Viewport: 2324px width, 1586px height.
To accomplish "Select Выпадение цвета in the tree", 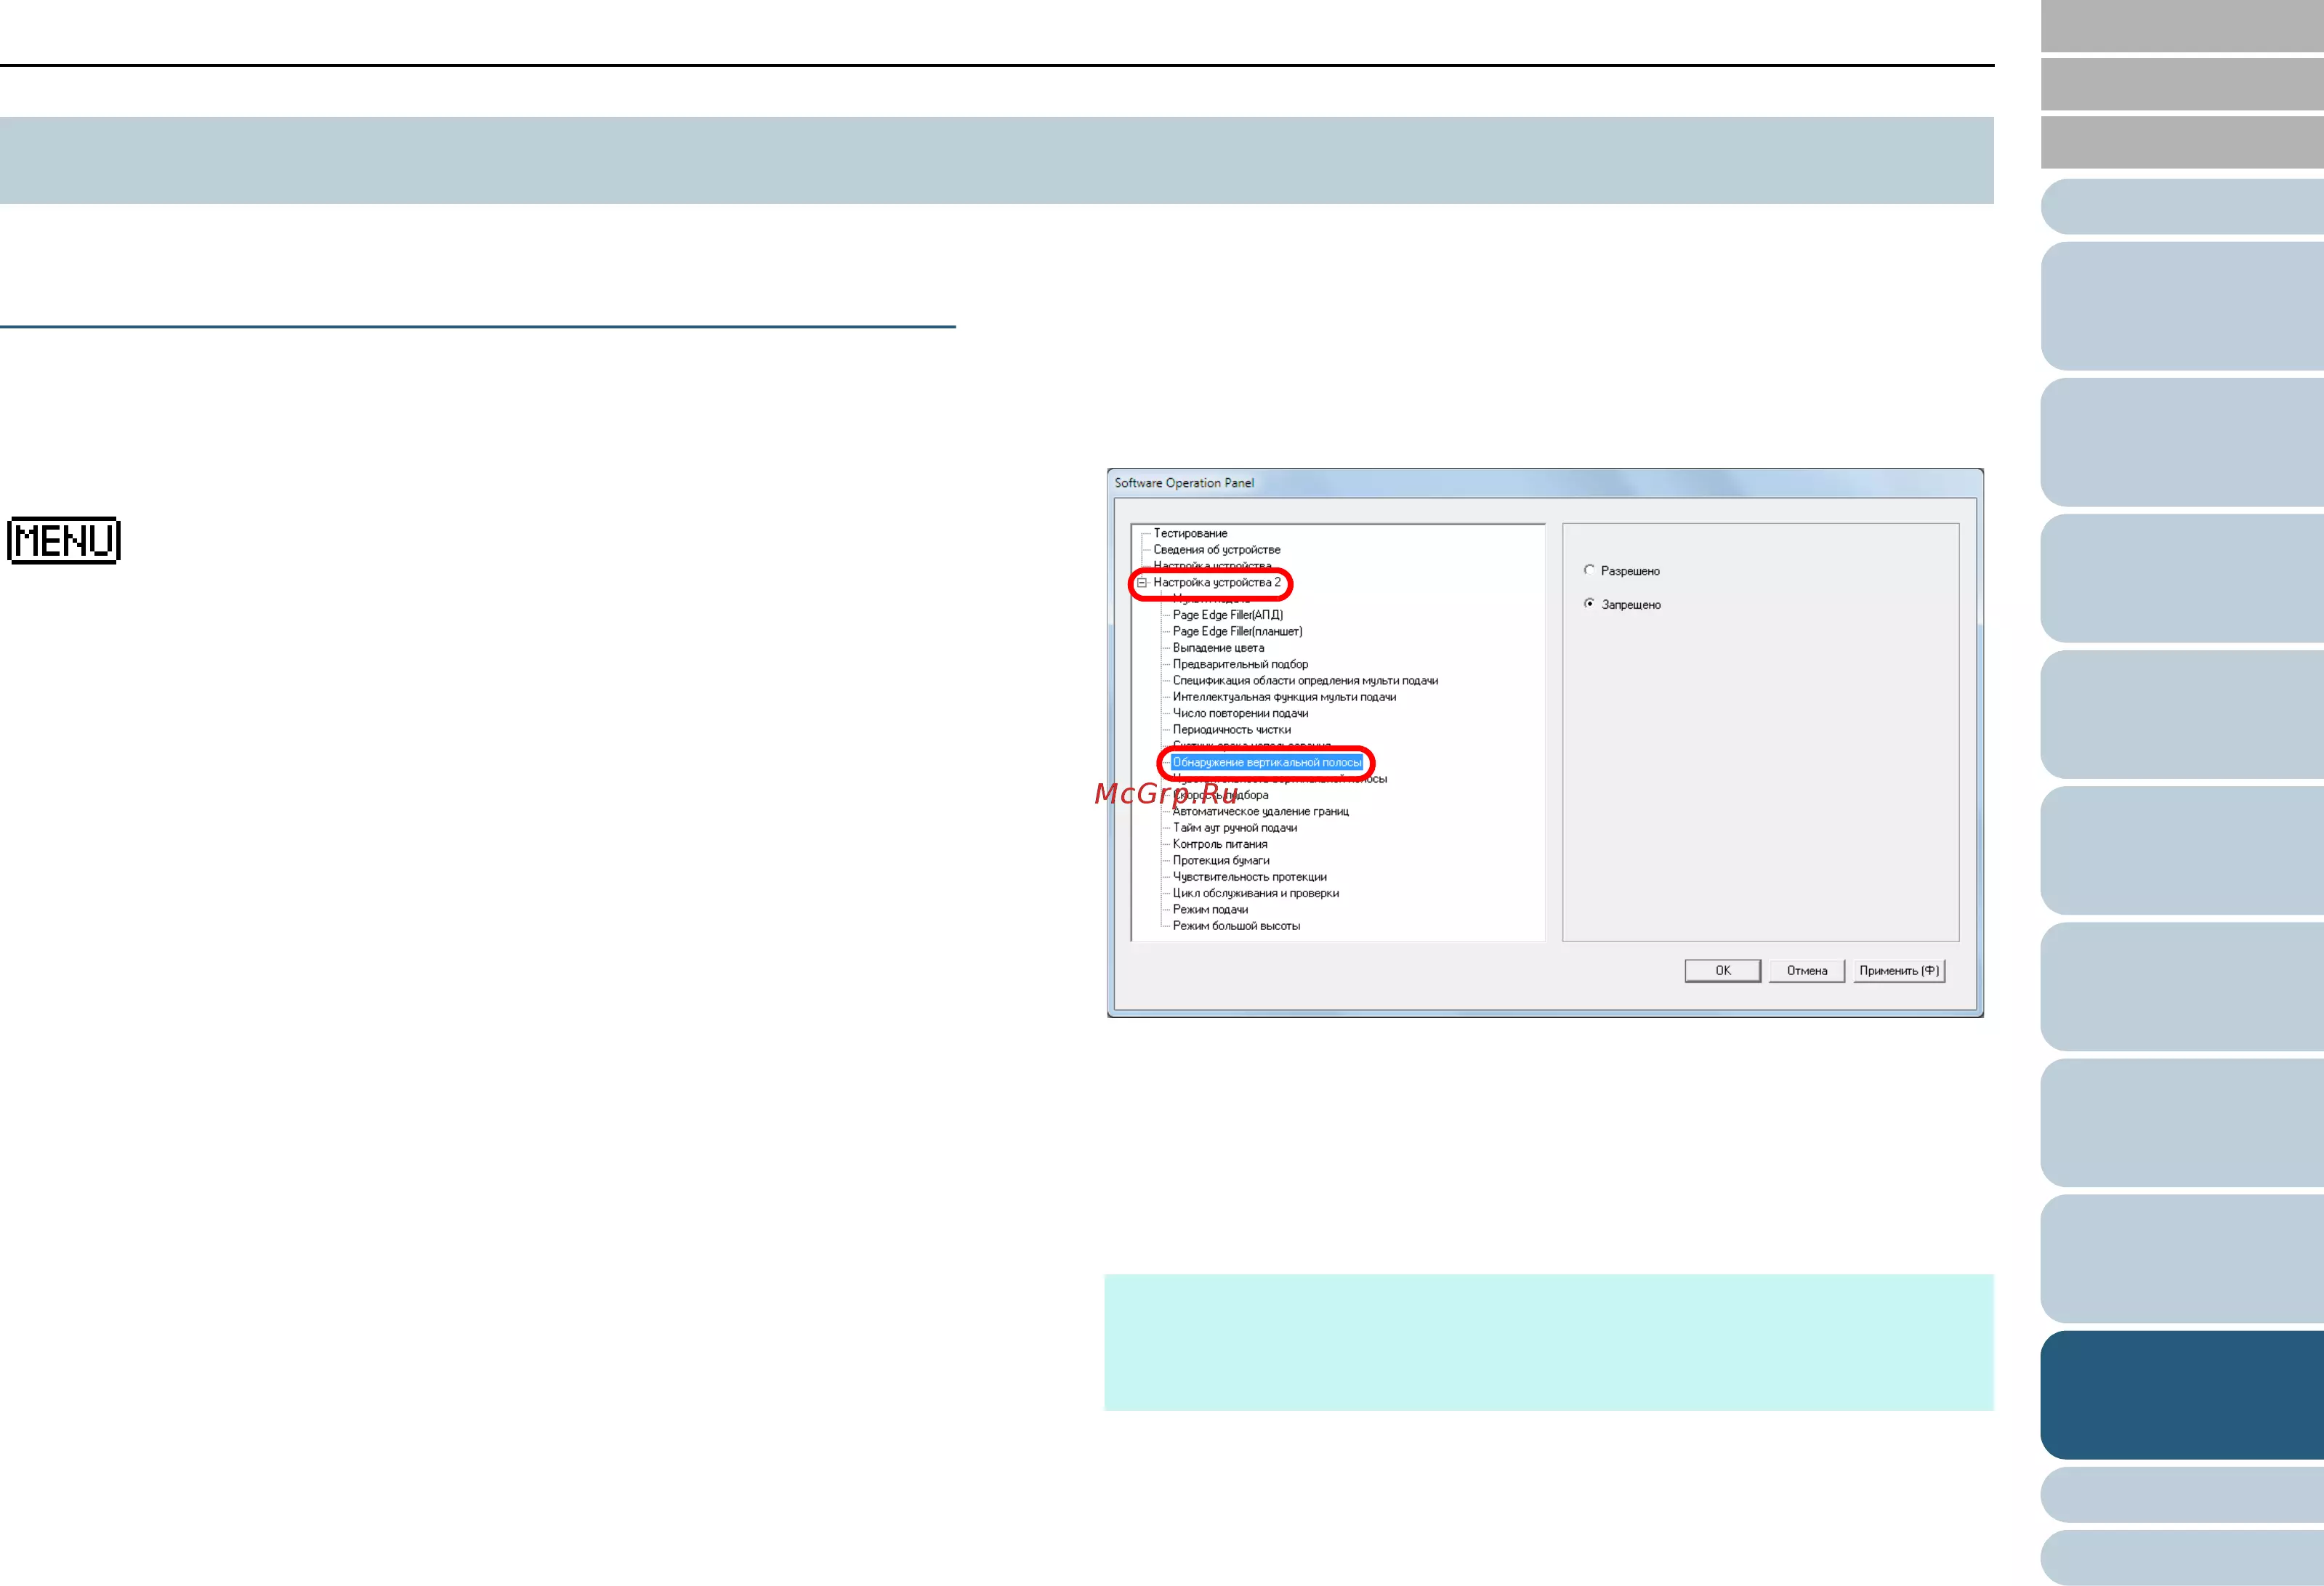I will (x=1218, y=647).
